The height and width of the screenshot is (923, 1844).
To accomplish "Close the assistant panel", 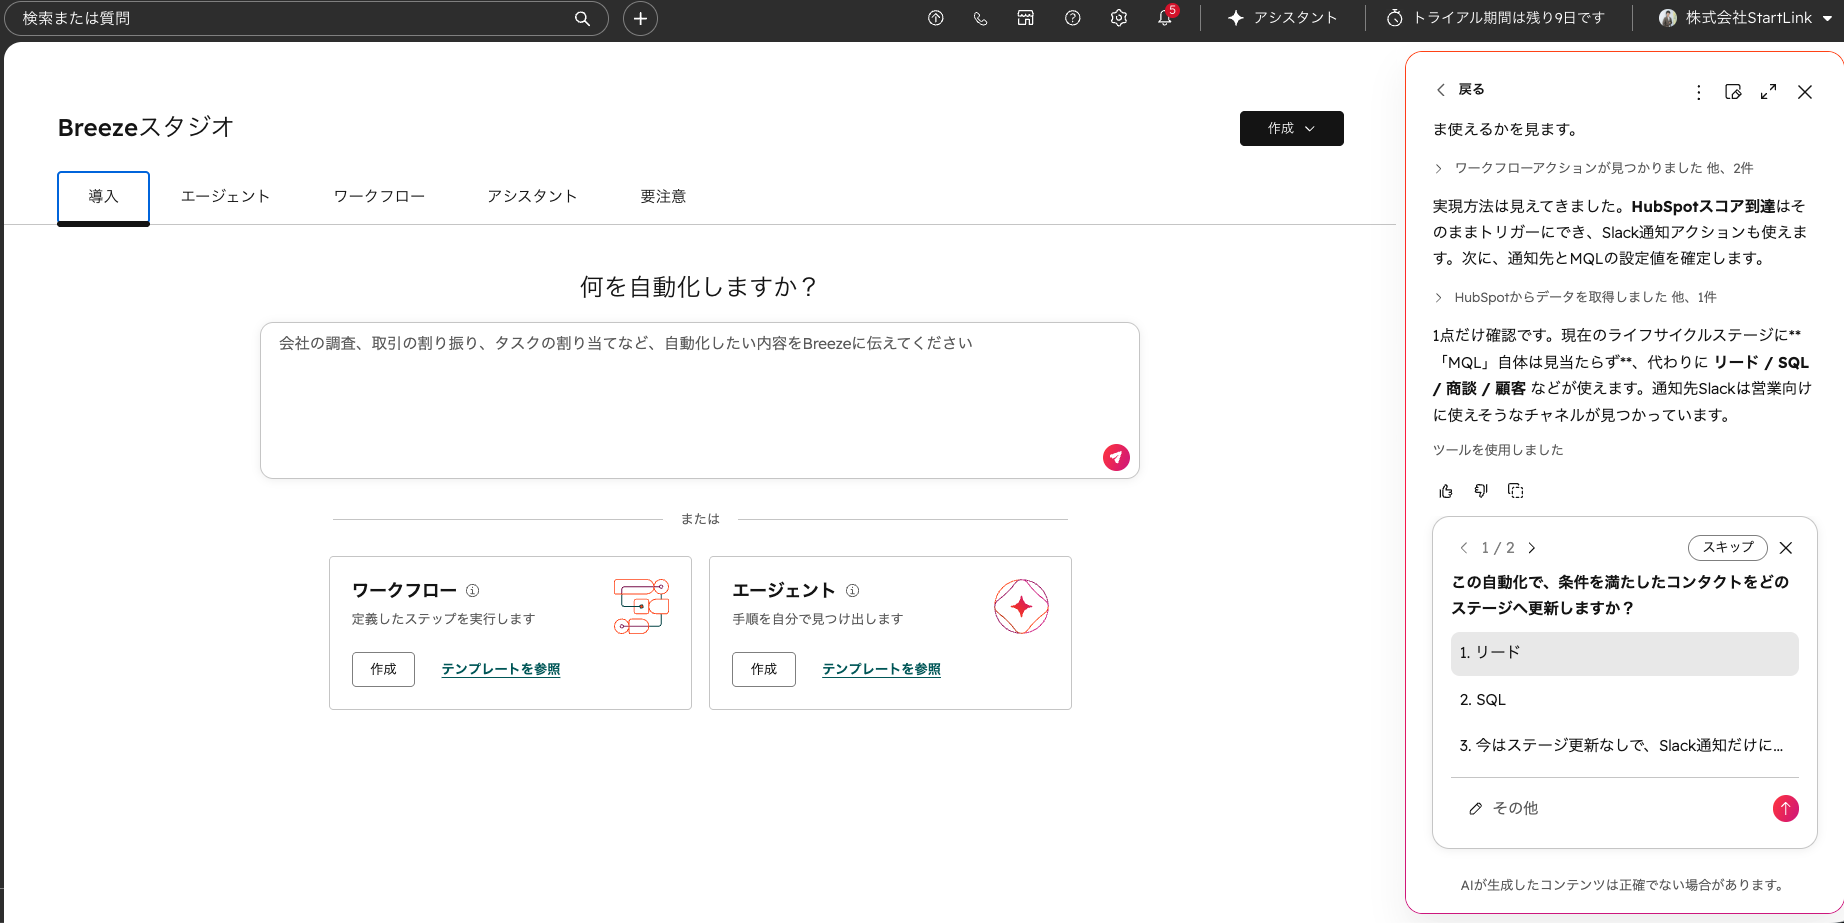I will click(x=1805, y=92).
